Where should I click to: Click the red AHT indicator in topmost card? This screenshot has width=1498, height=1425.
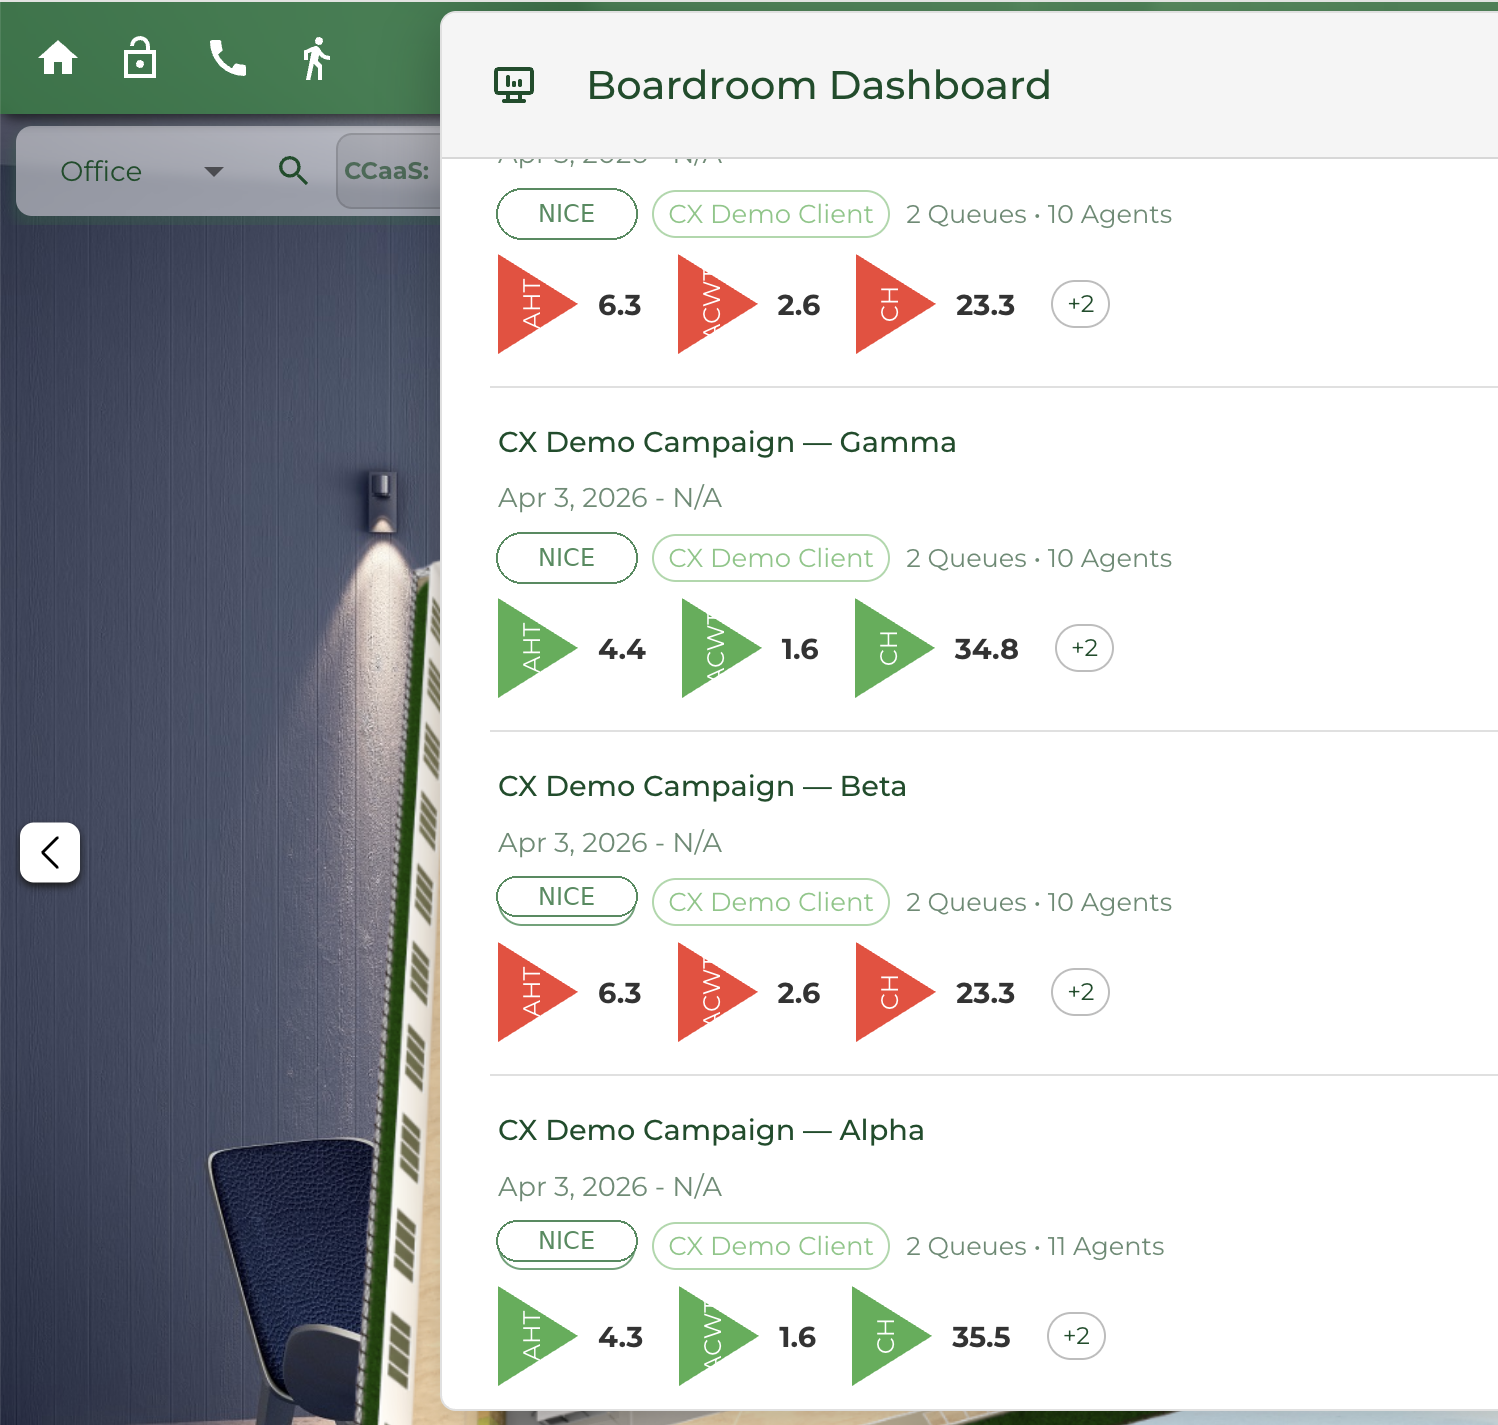536,304
